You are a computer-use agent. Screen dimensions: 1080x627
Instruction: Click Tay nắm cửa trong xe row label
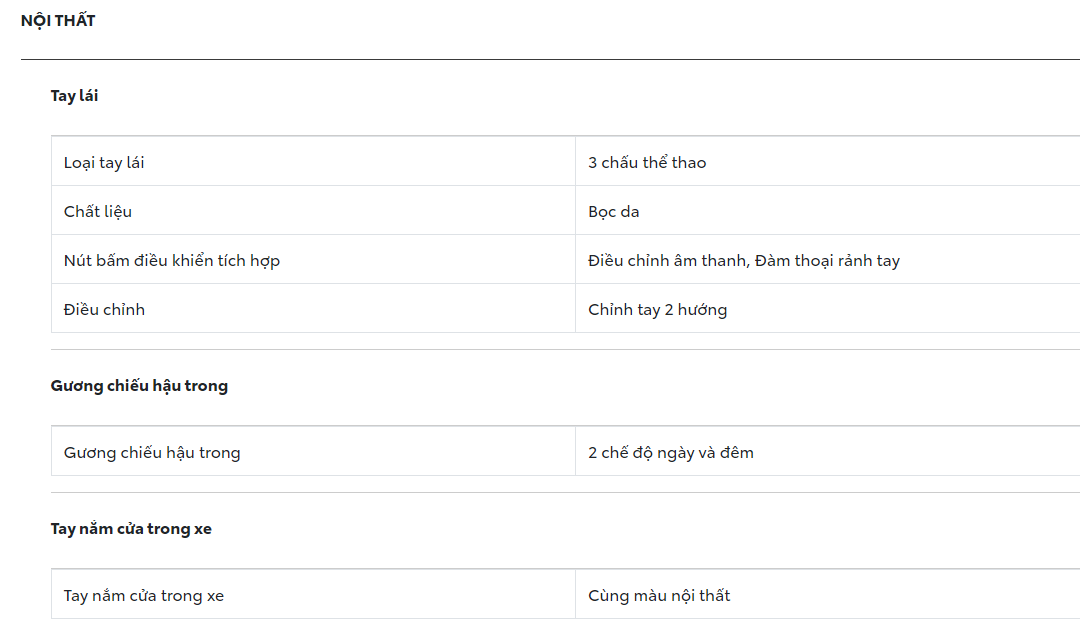pos(144,595)
